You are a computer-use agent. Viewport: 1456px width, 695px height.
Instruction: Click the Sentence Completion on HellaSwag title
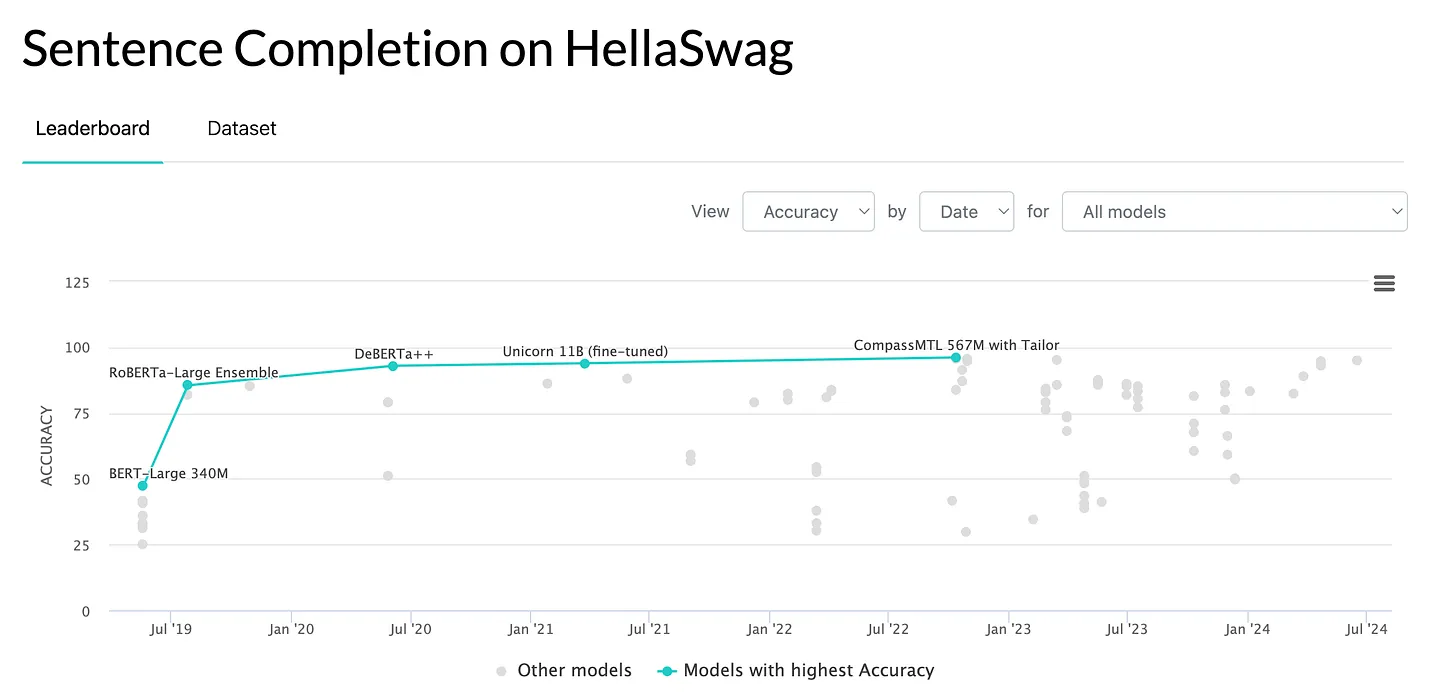408,49
